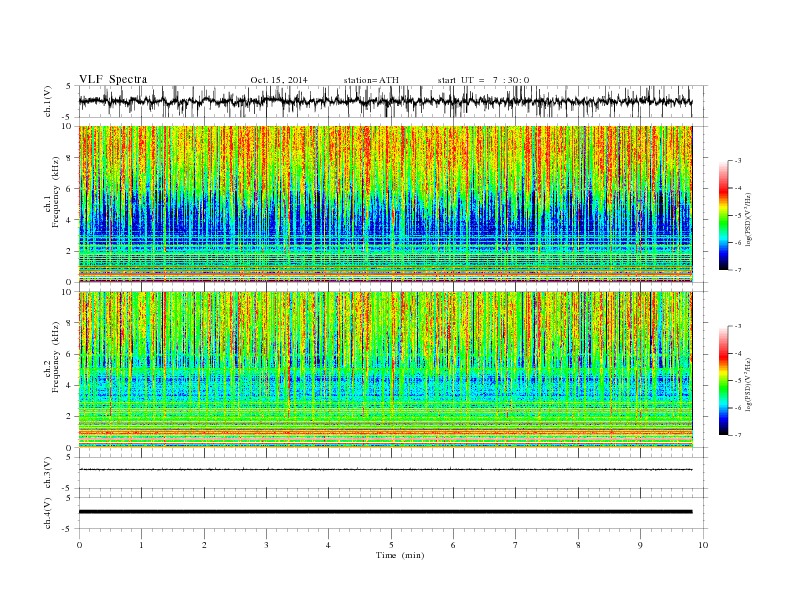Viewport: 792px width, 612px height.
Task: Click the time axis tick label '10'
Action: 703,545
